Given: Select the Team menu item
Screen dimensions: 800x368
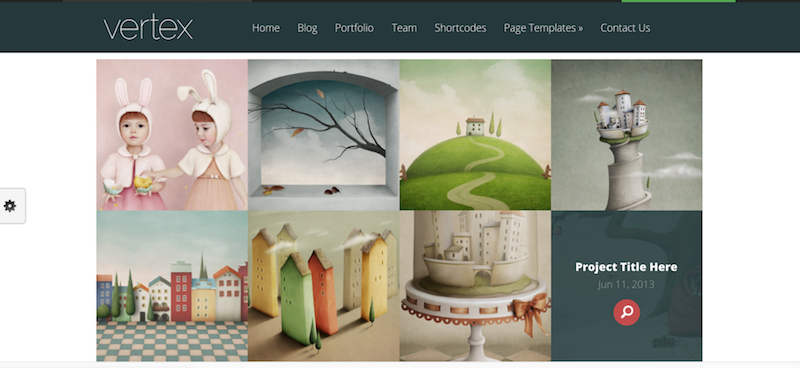Looking at the screenshot, I should (x=404, y=28).
